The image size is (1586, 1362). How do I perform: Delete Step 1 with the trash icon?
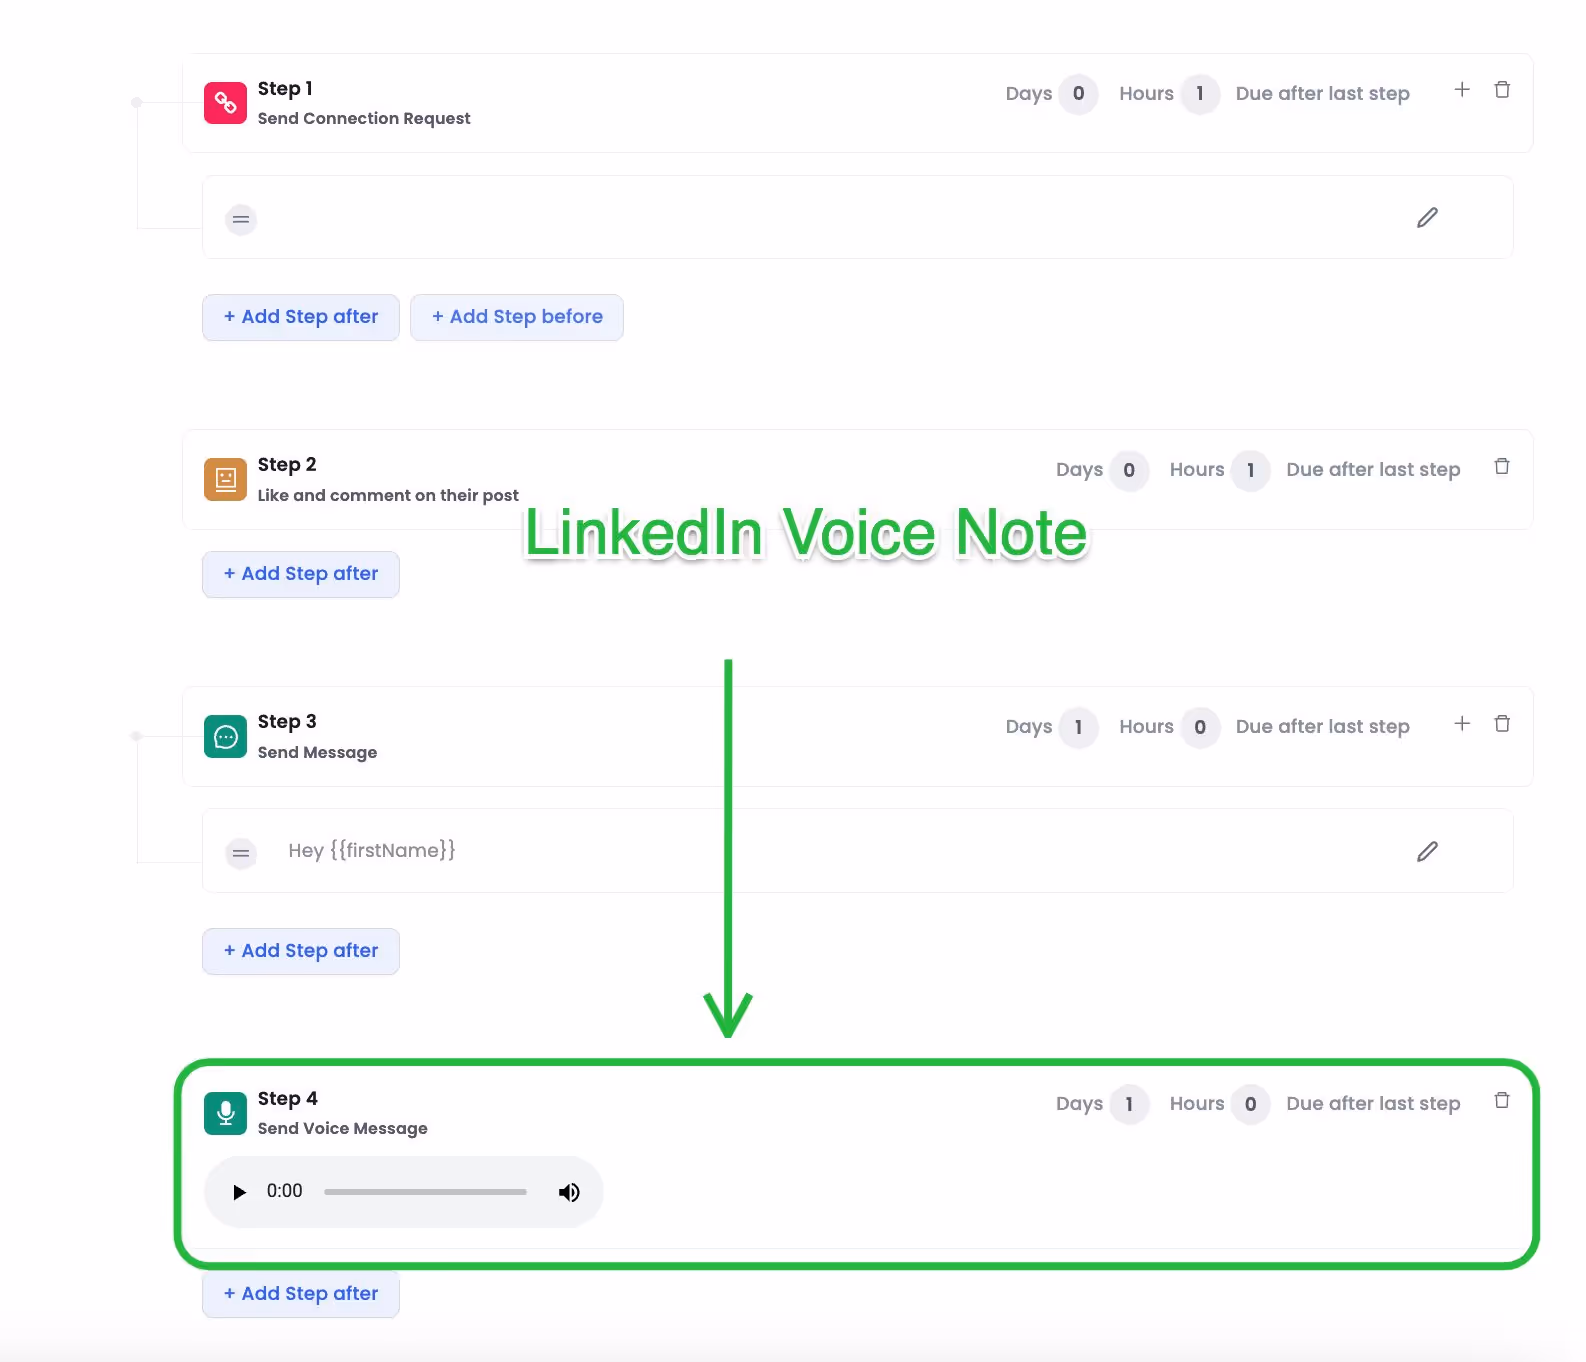pyautogui.click(x=1502, y=90)
